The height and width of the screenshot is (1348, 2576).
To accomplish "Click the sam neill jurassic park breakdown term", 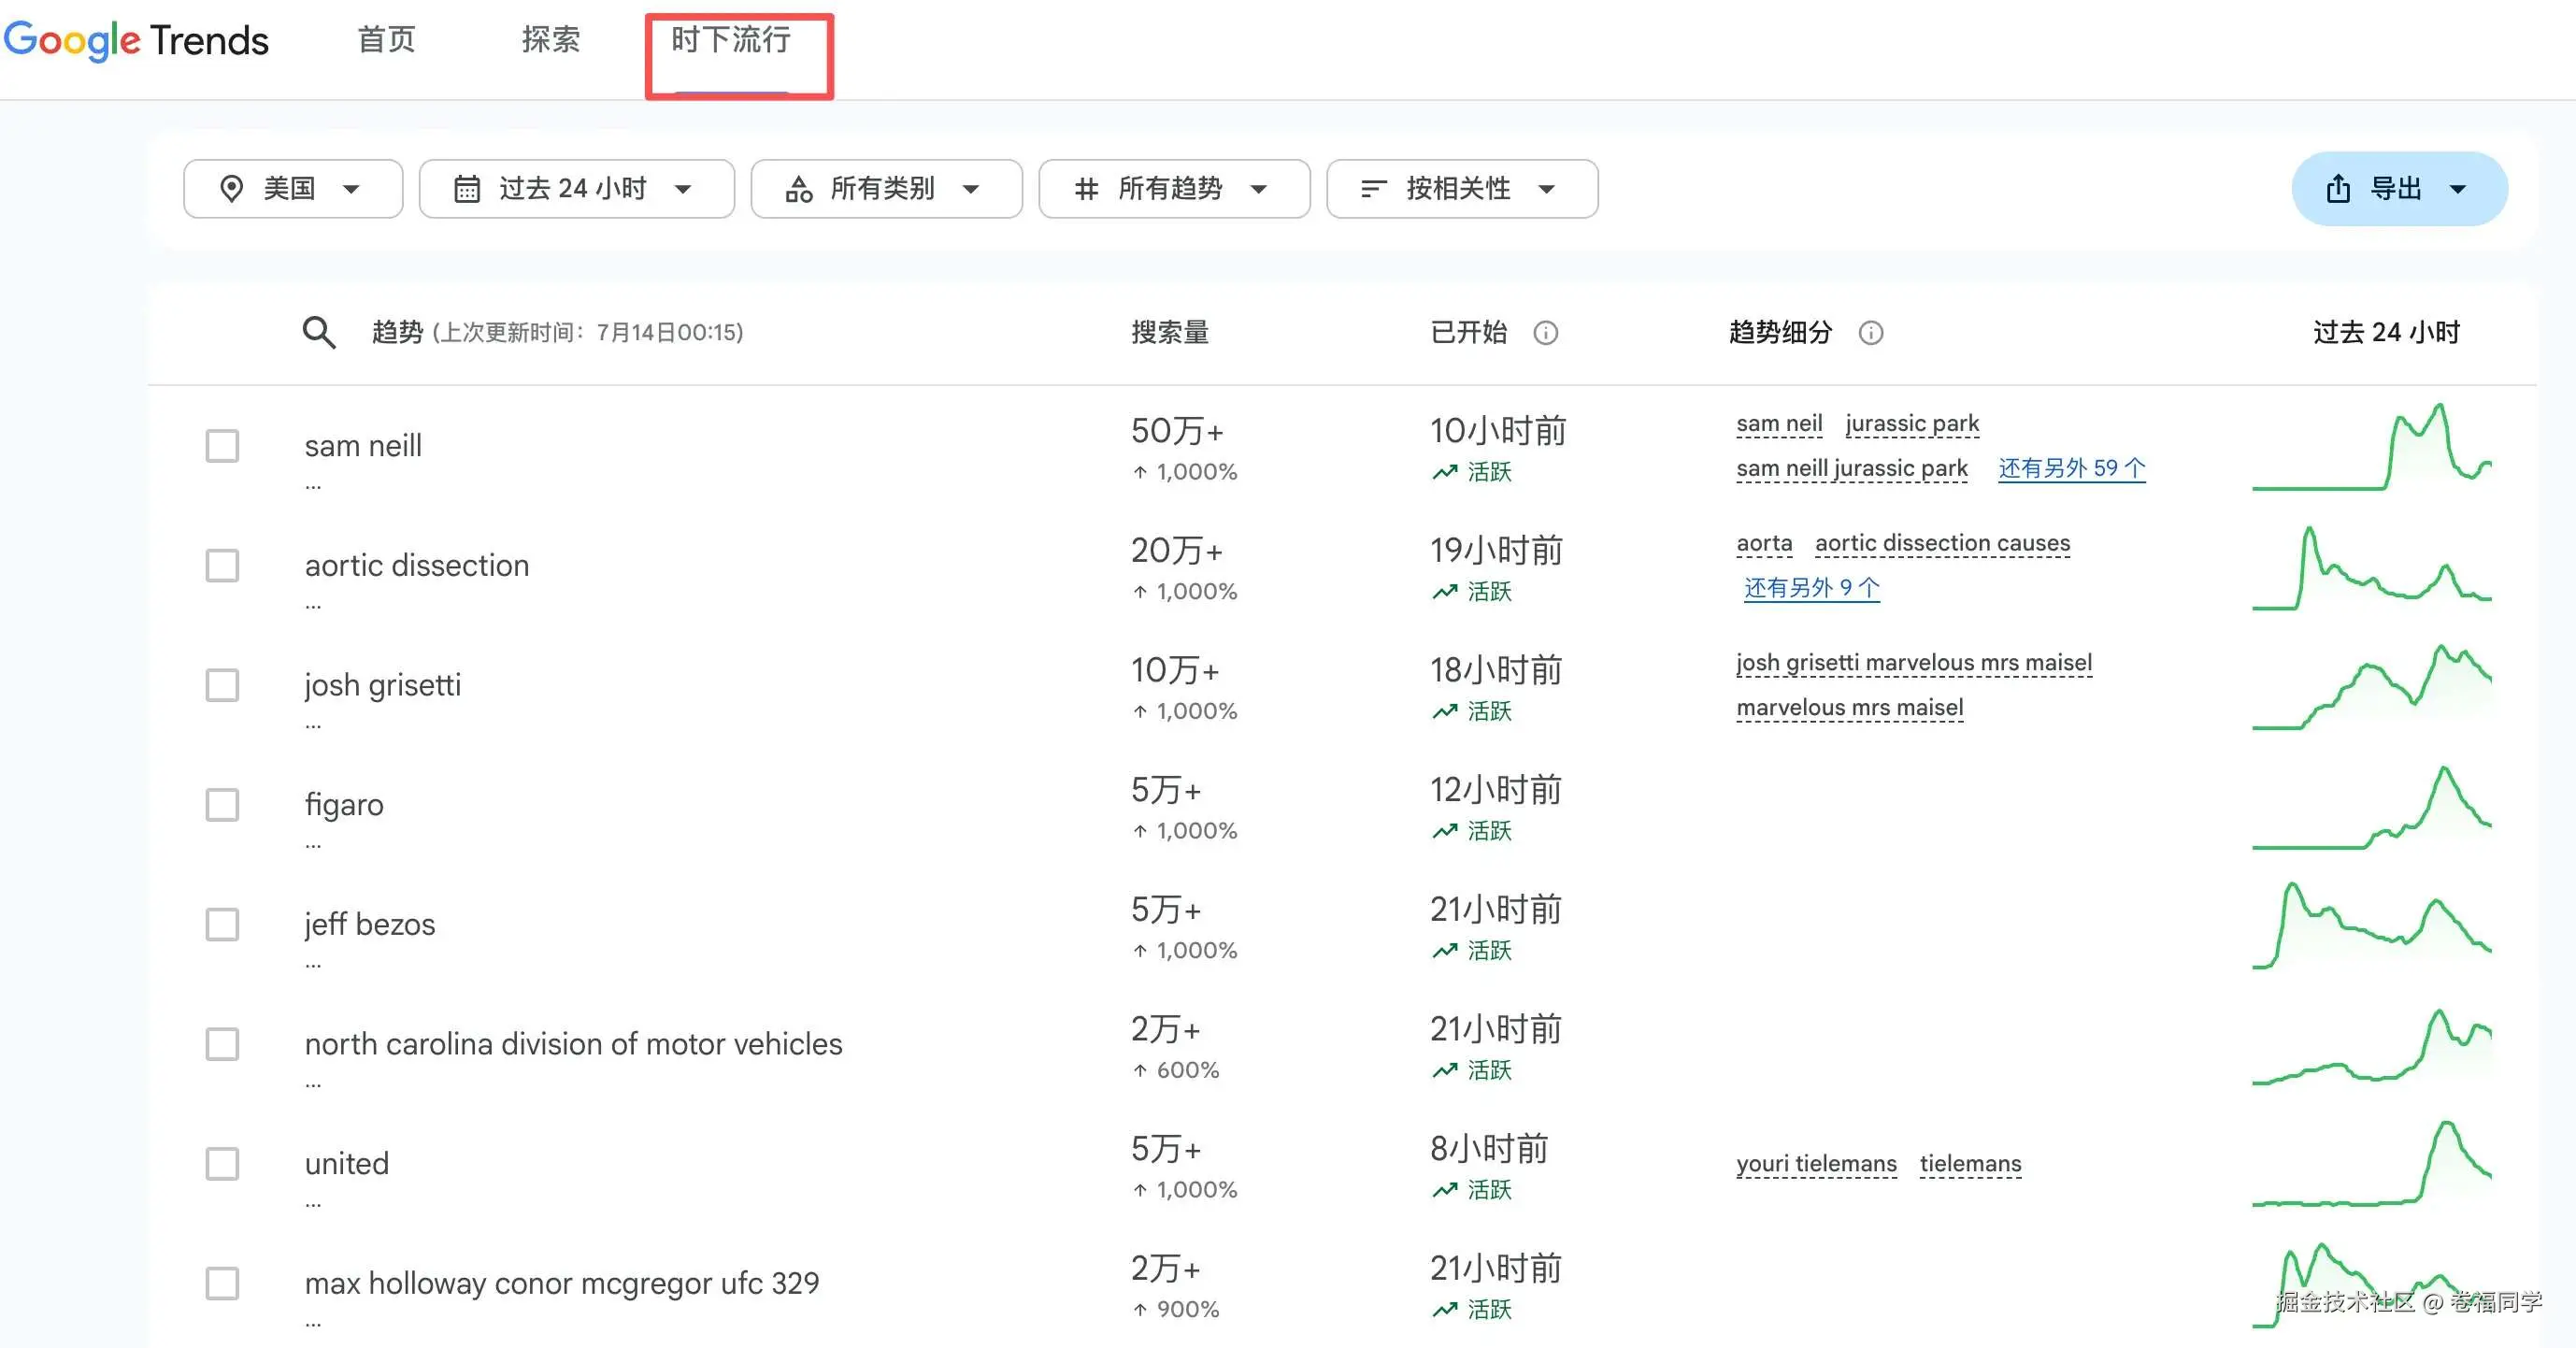I will tap(1852, 469).
